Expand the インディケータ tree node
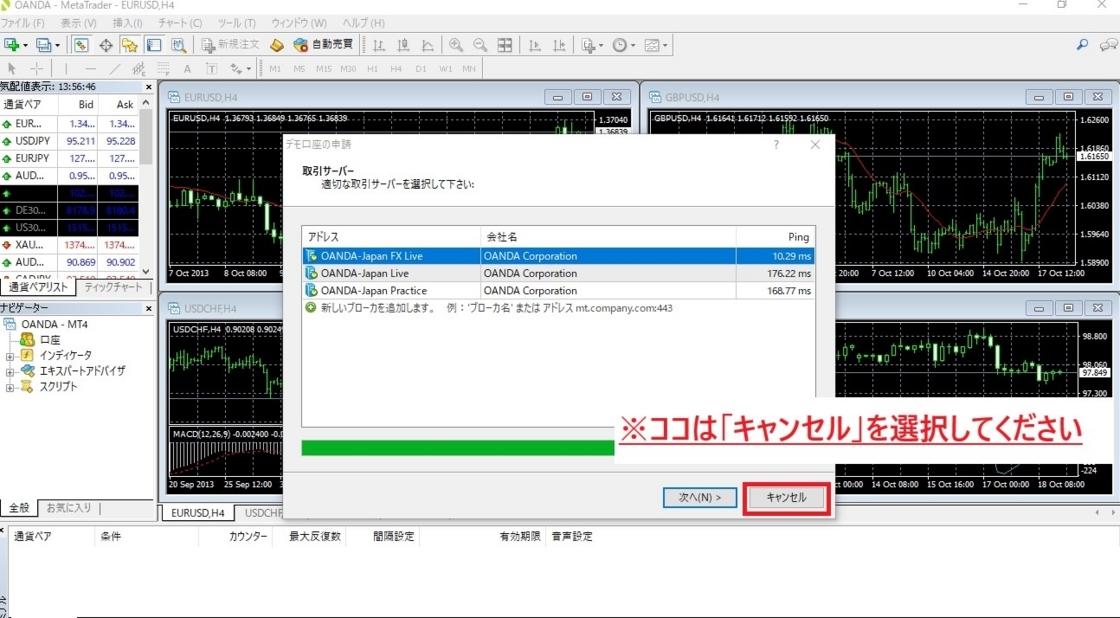Image resolution: width=1120 pixels, height=618 pixels. 9,356
